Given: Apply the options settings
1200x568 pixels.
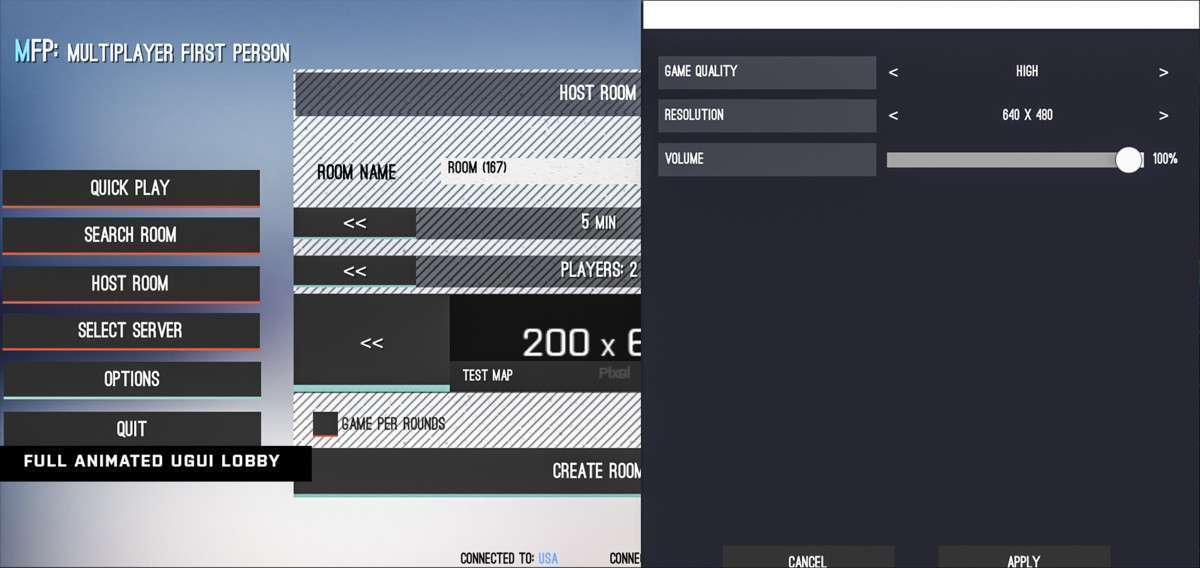Looking at the screenshot, I should click(1024, 557).
